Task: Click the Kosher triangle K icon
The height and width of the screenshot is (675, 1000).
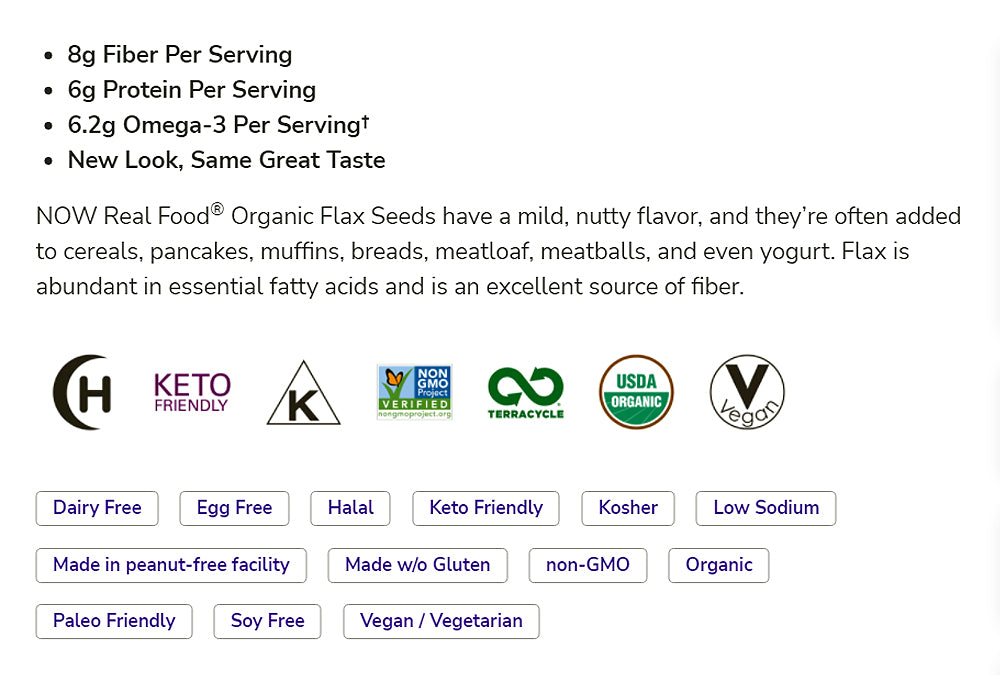Action: tap(304, 393)
